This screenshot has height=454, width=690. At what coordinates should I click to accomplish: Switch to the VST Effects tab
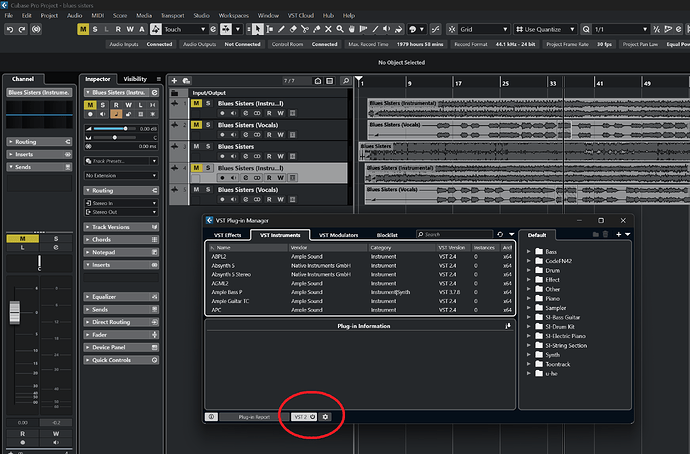(228, 235)
